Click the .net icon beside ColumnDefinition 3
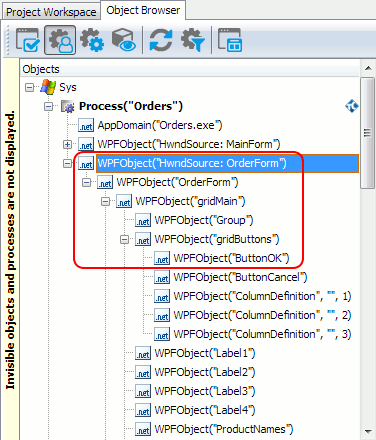This screenshot has height=440, width=376. tap(162, 334)
